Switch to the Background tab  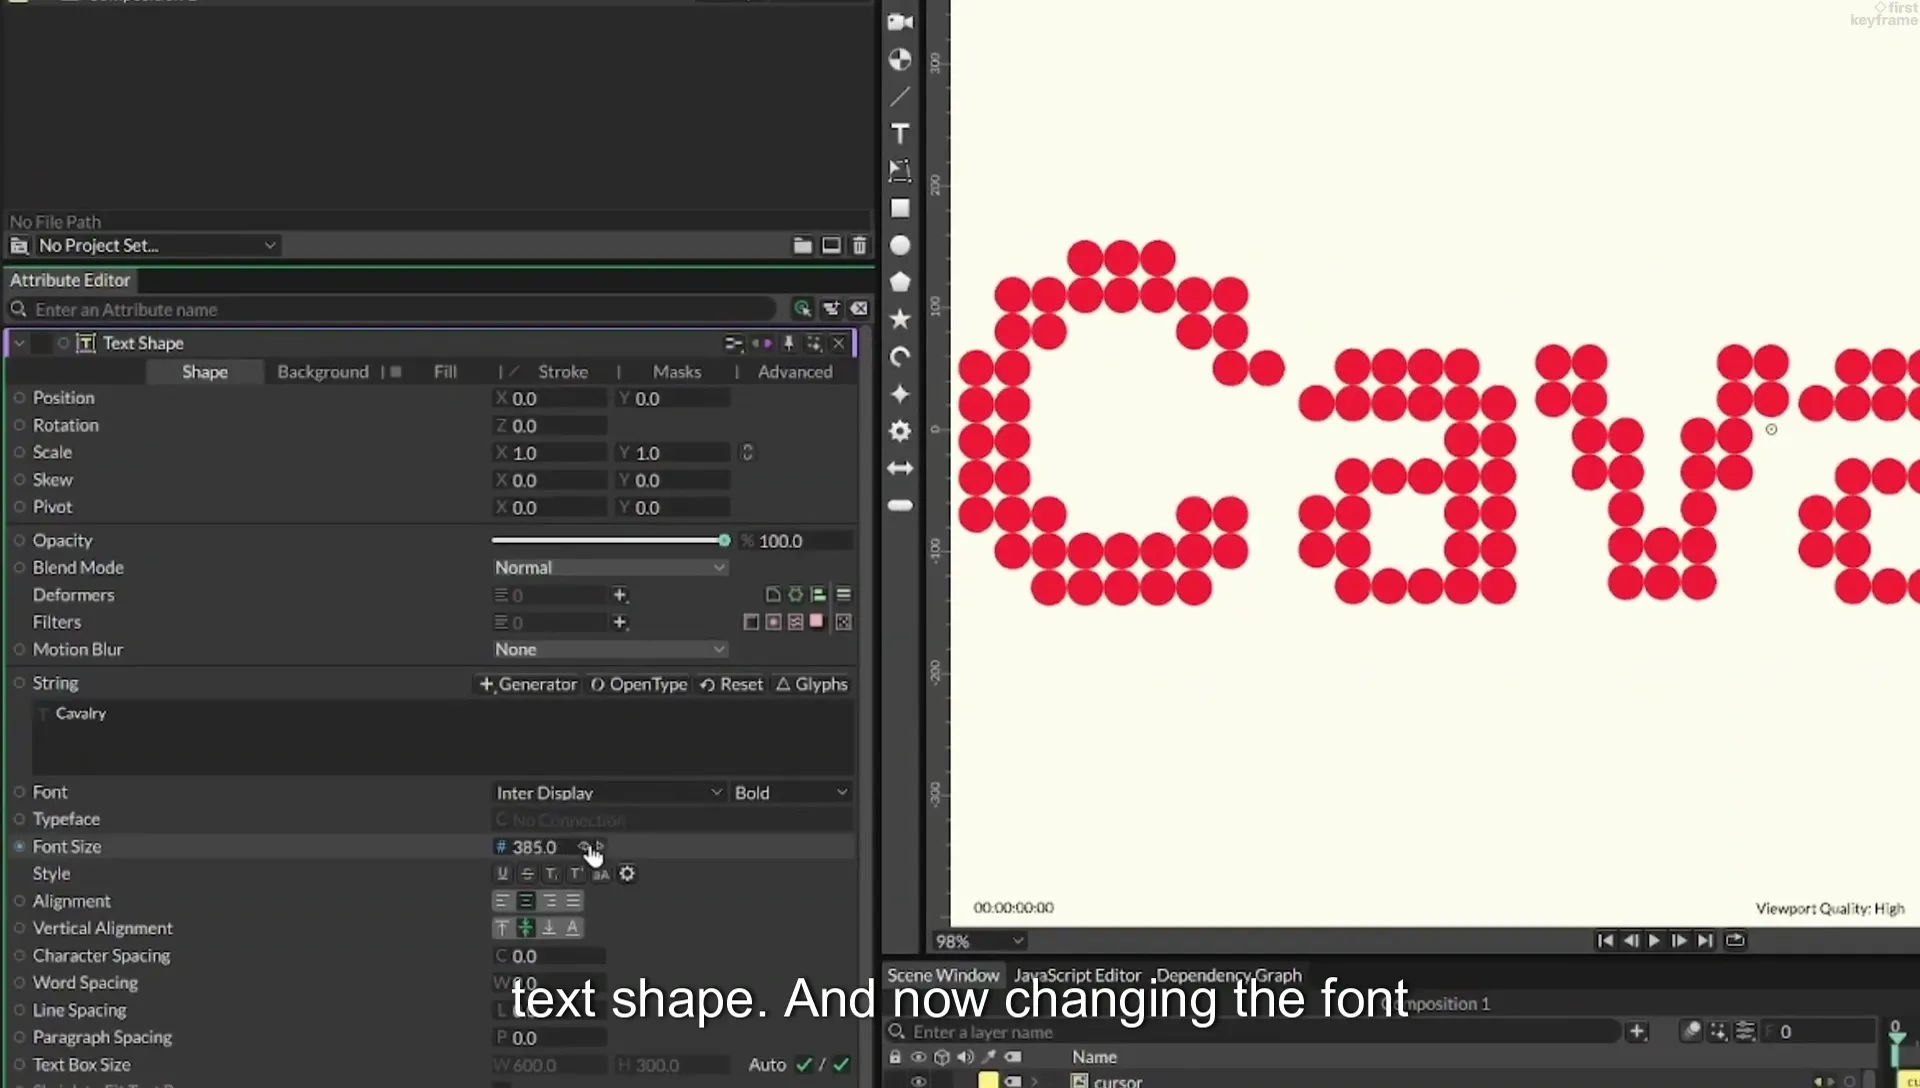coord(323,372)
